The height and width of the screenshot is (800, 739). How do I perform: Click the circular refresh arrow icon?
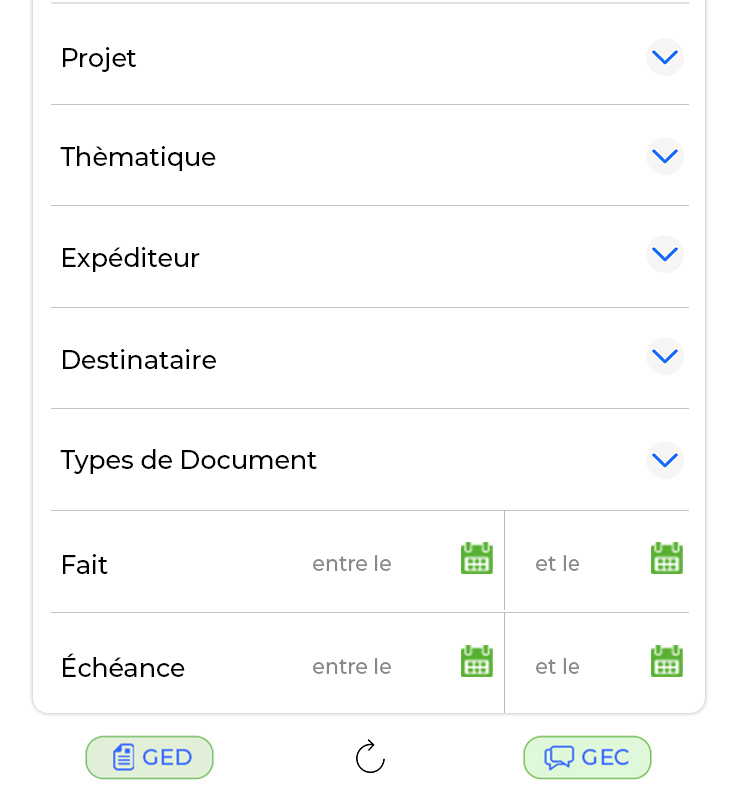coord(370,757)
